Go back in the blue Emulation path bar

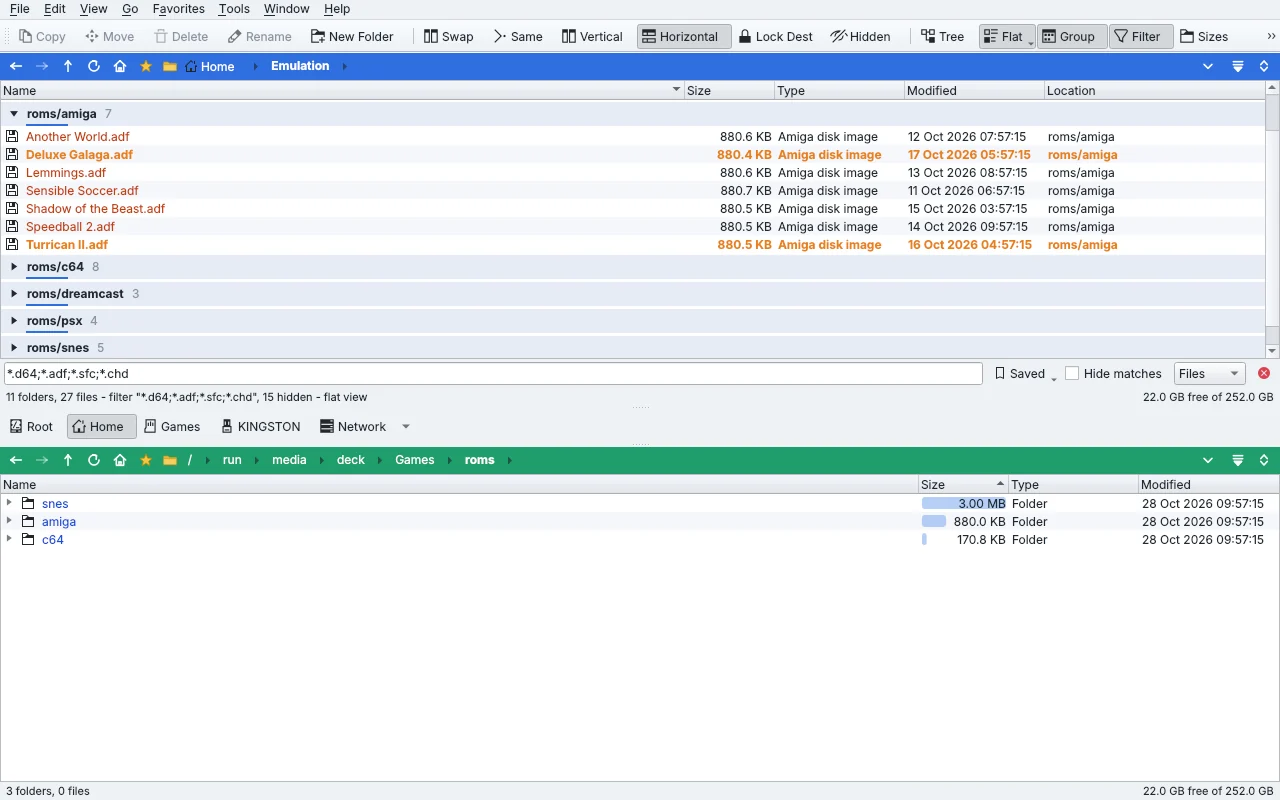click(16, 66)
